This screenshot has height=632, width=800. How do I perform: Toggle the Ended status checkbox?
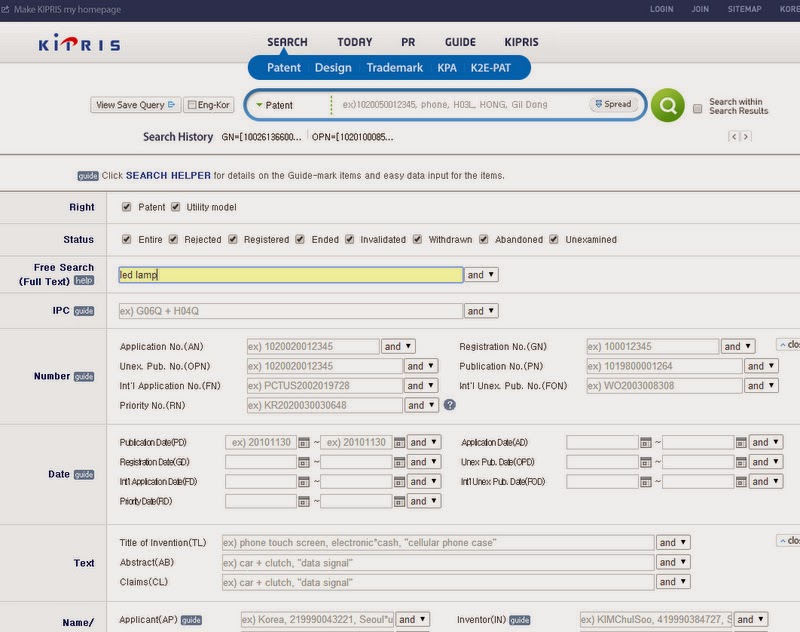(300, 239)
